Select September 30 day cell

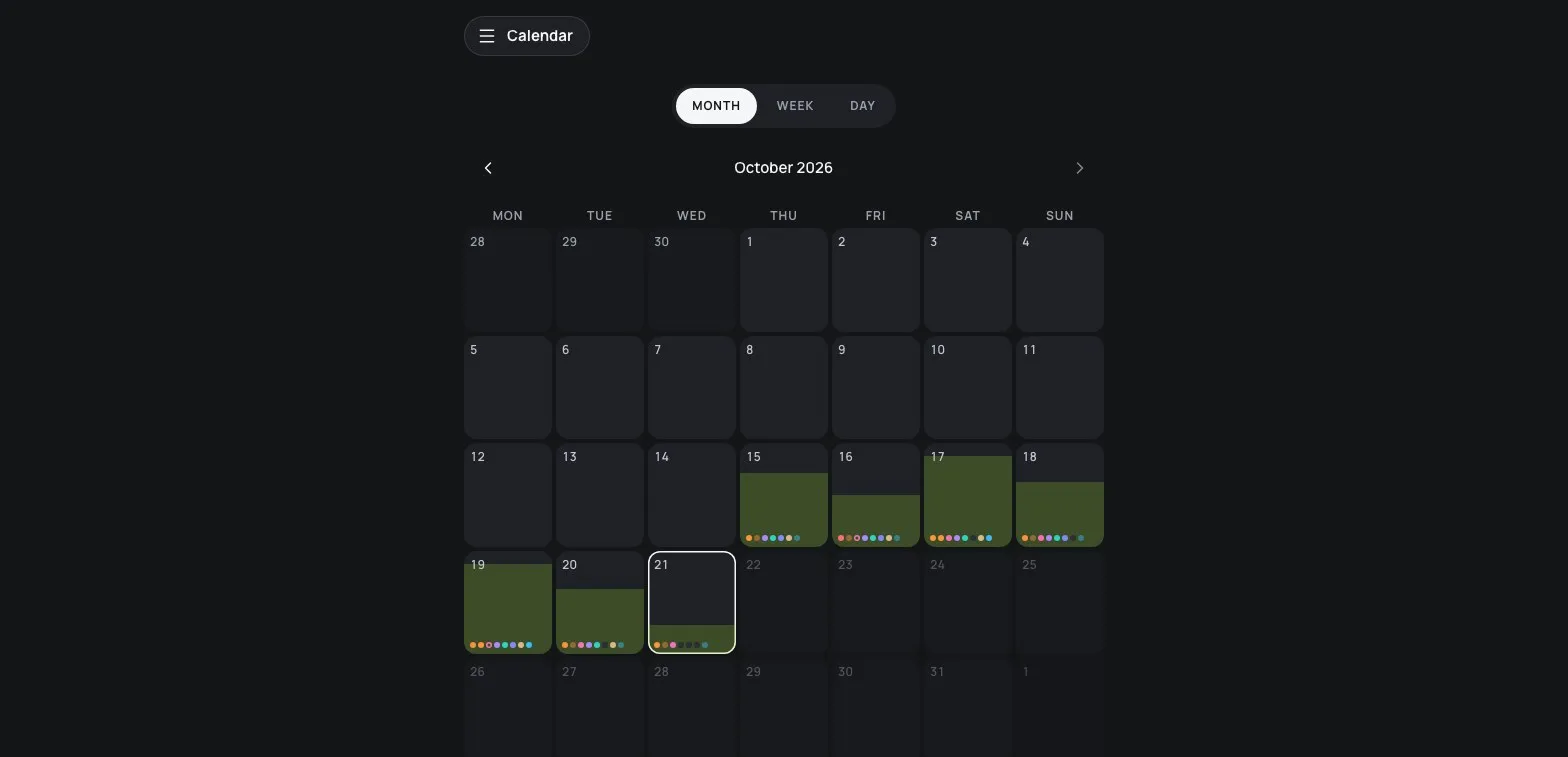[x=692, y=280]
